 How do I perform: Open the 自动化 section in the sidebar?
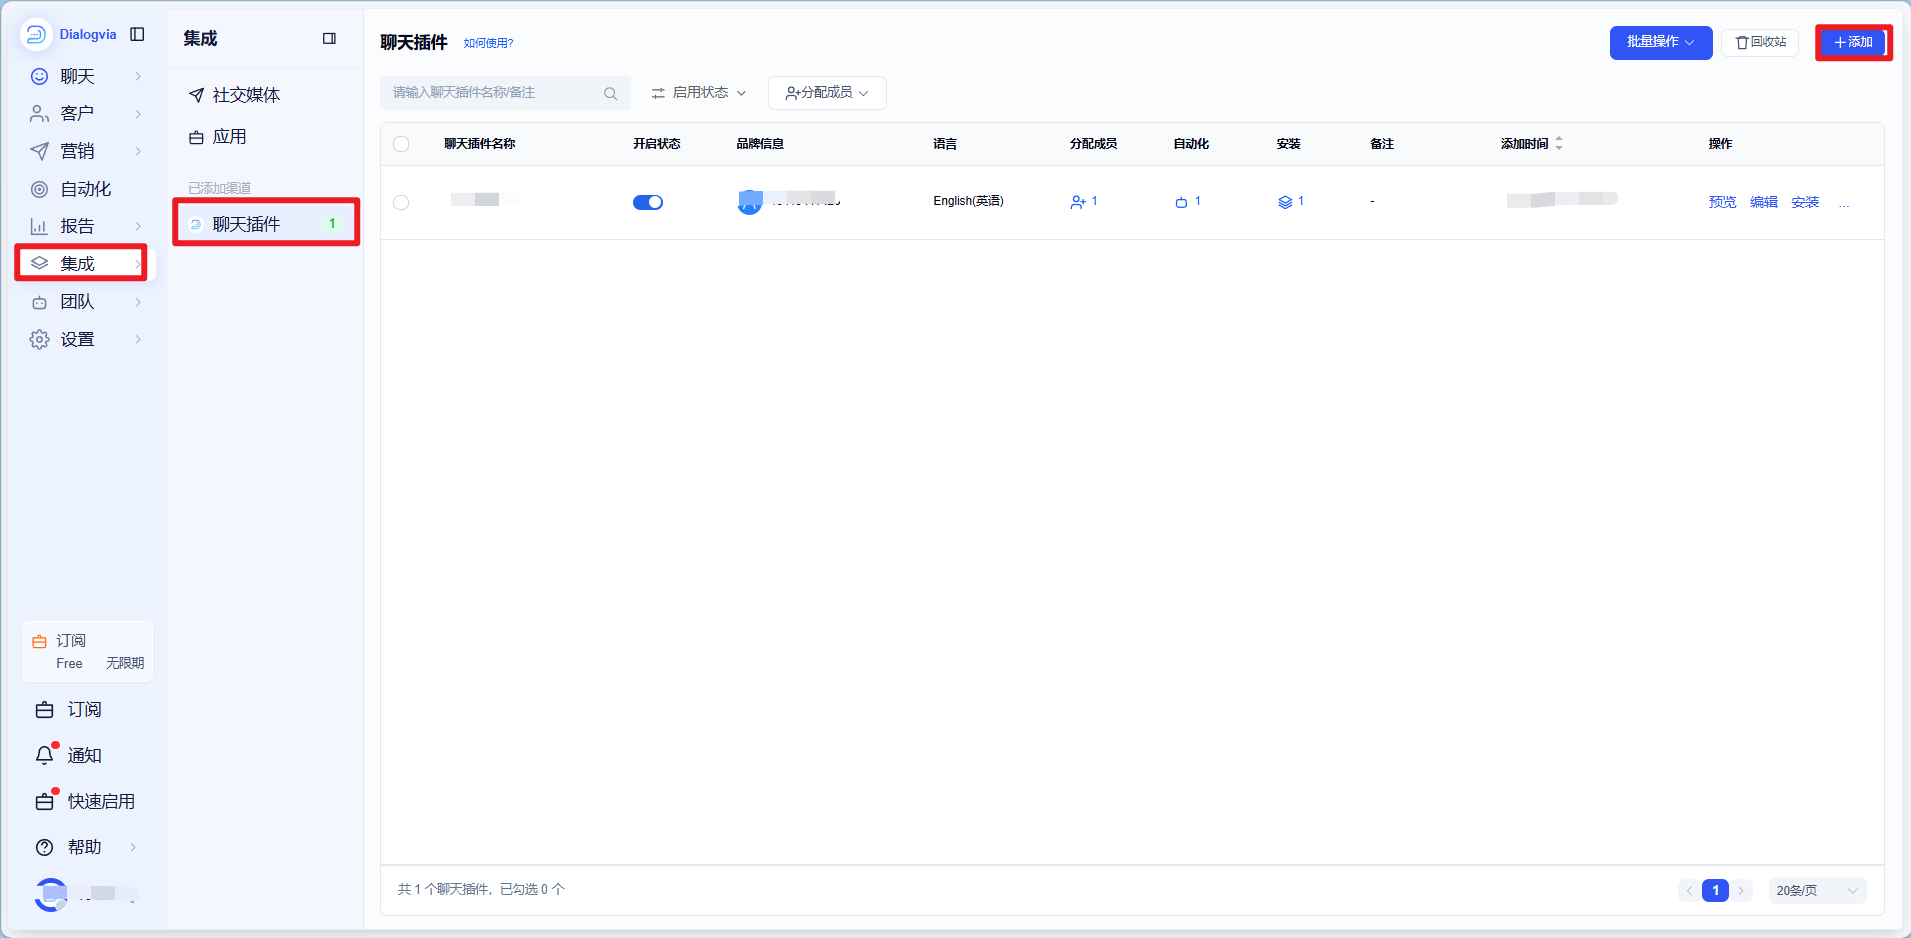point(85,189)
